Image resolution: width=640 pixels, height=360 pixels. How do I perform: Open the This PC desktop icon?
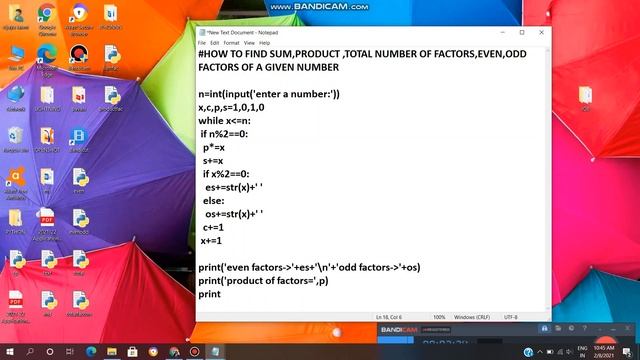tap(16, 58)
